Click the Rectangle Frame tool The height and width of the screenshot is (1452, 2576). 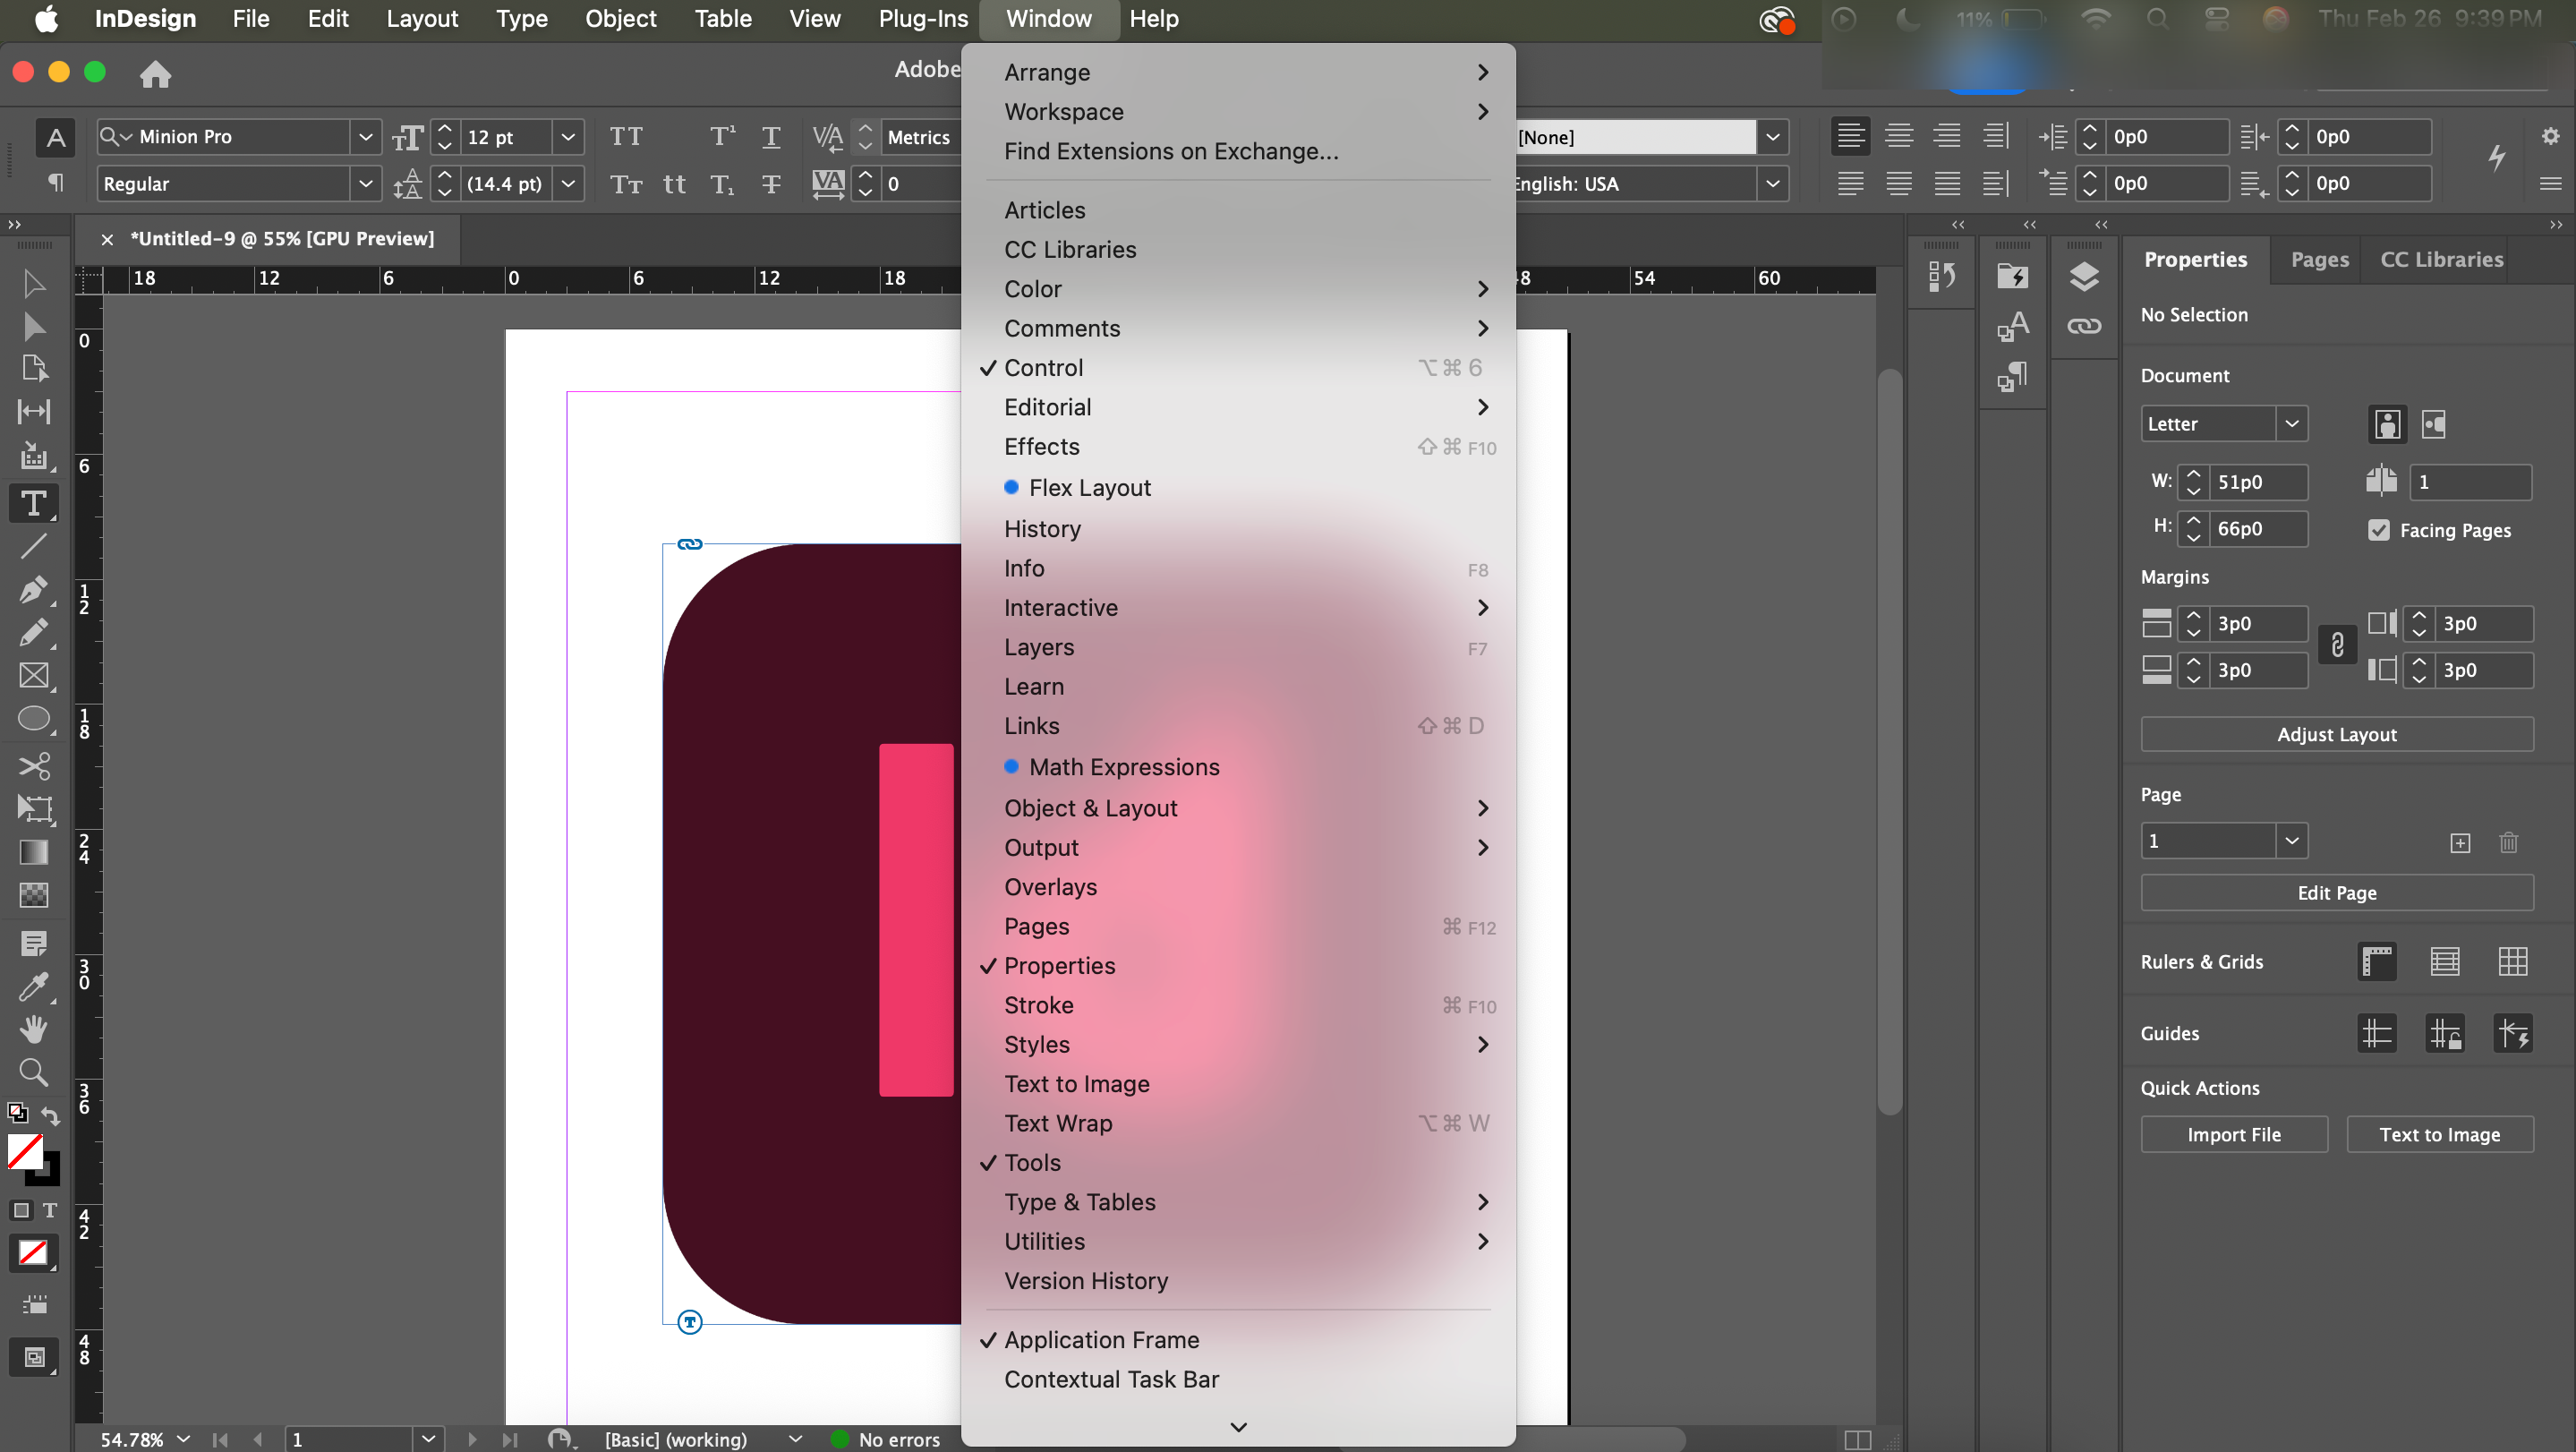pos(33,675)
